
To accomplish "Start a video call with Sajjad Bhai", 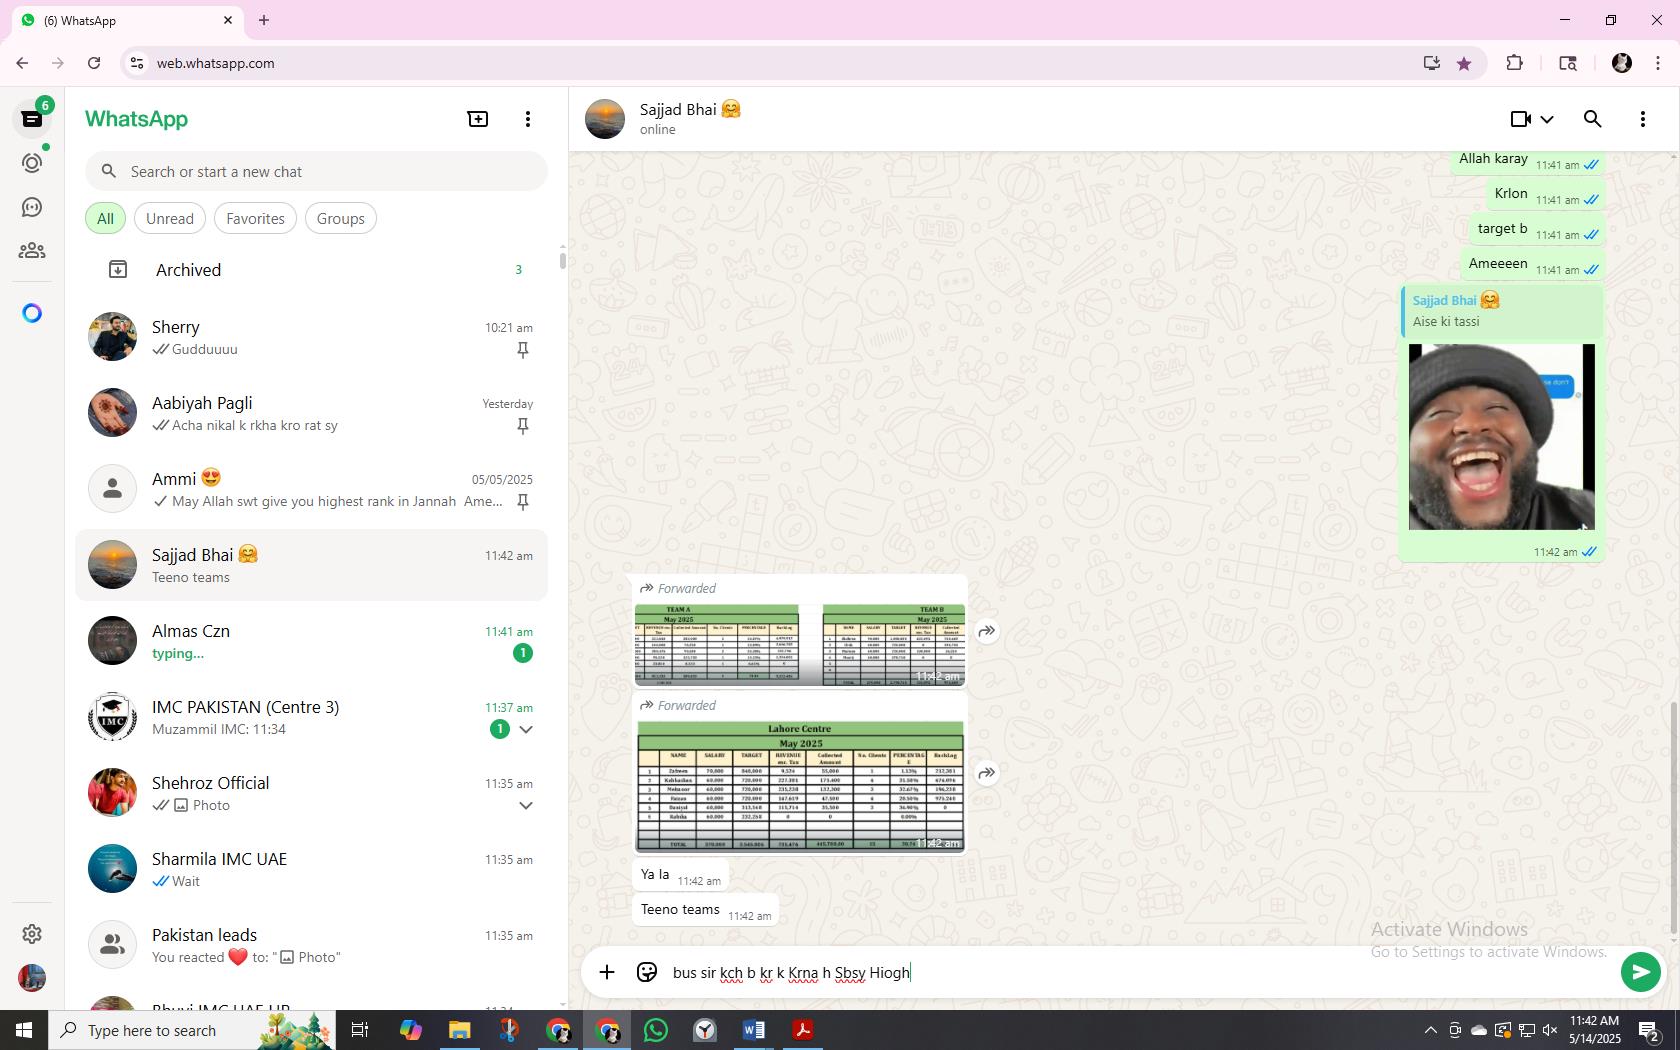I will click(x=1521, y=119).
